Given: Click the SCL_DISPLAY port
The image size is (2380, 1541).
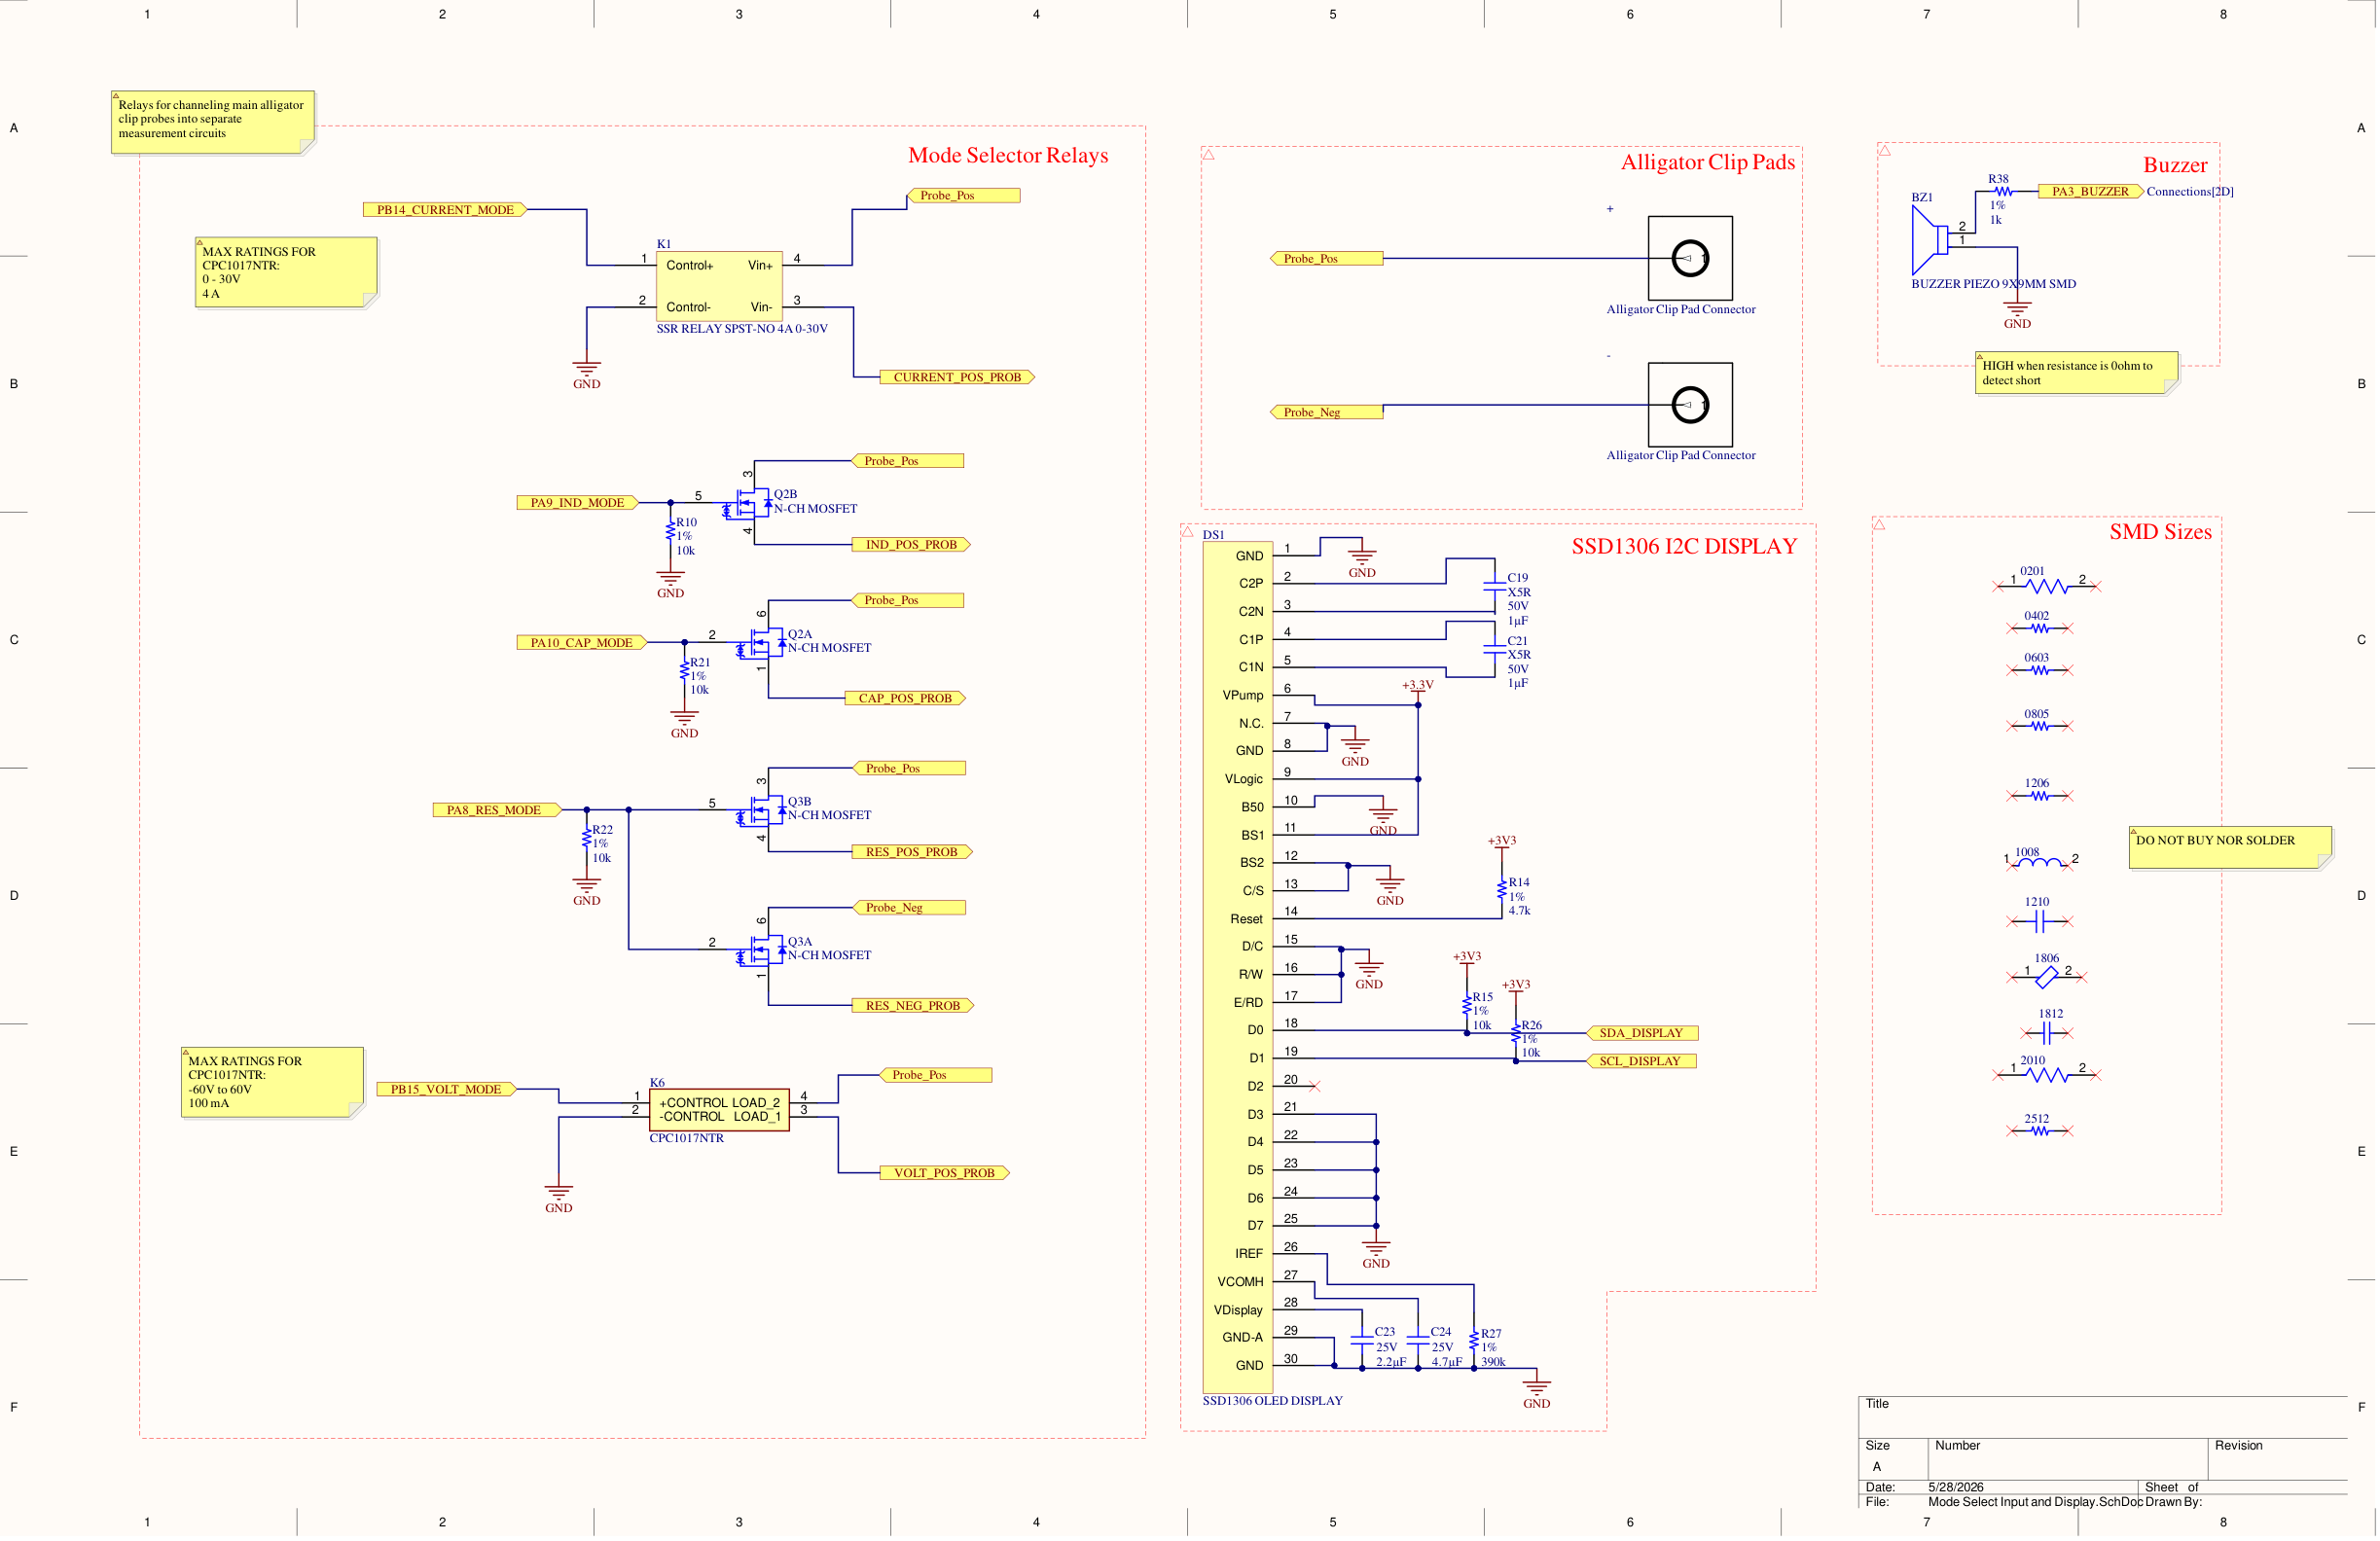Looking at the screenshot, I should point(1641,1061).
